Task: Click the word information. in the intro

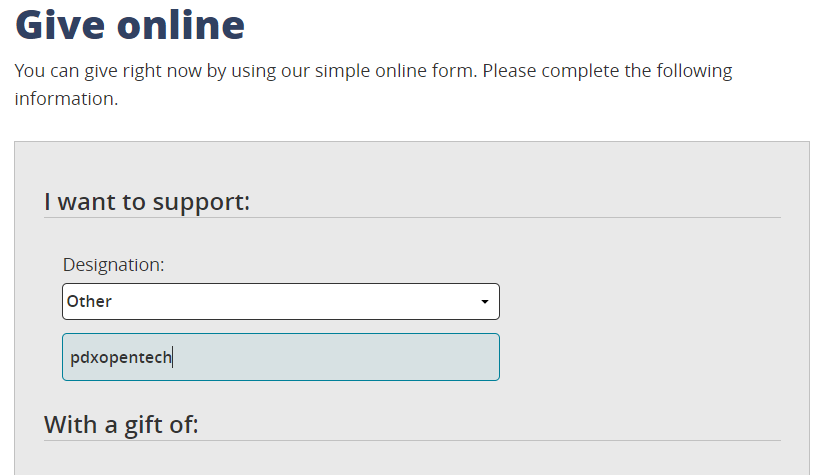Action: [x=67, y=99]
